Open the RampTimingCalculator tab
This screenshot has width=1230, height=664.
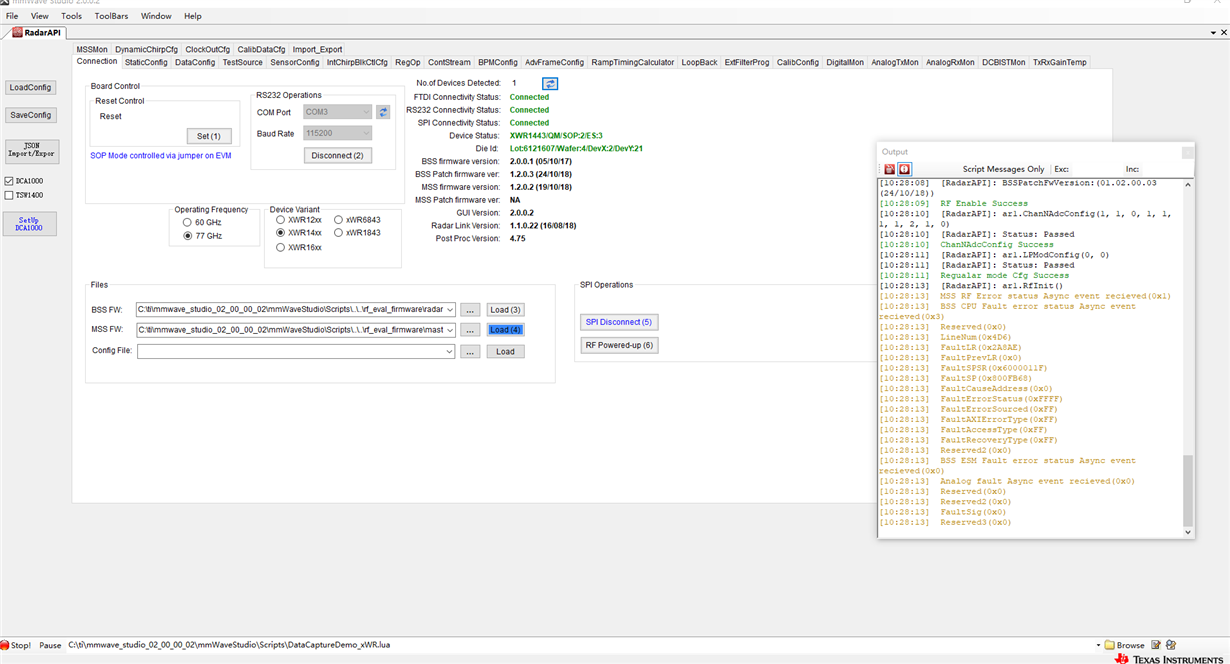point(633,62)
